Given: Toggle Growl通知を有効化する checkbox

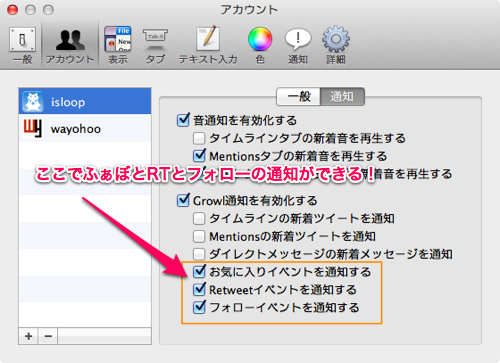Looking at the screenshot, I should [x=183, y=200].
